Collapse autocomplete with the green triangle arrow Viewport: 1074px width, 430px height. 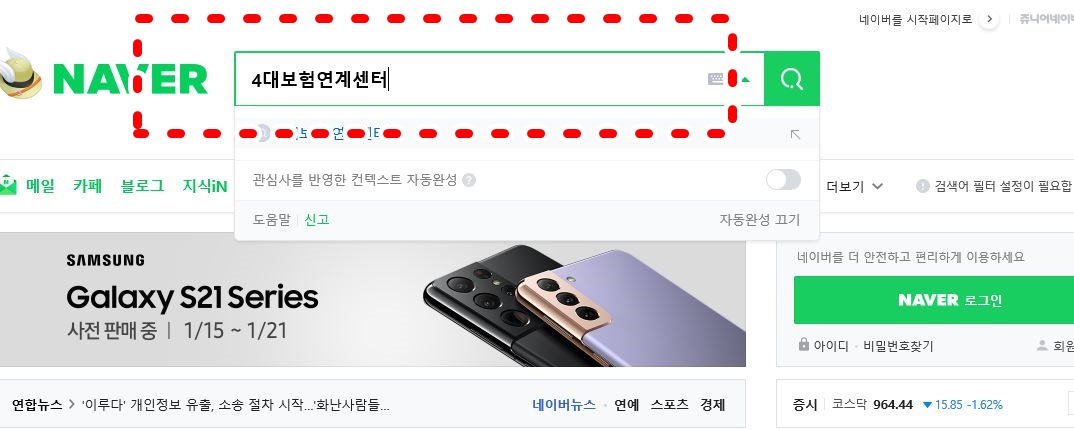(x=746, y=79)
